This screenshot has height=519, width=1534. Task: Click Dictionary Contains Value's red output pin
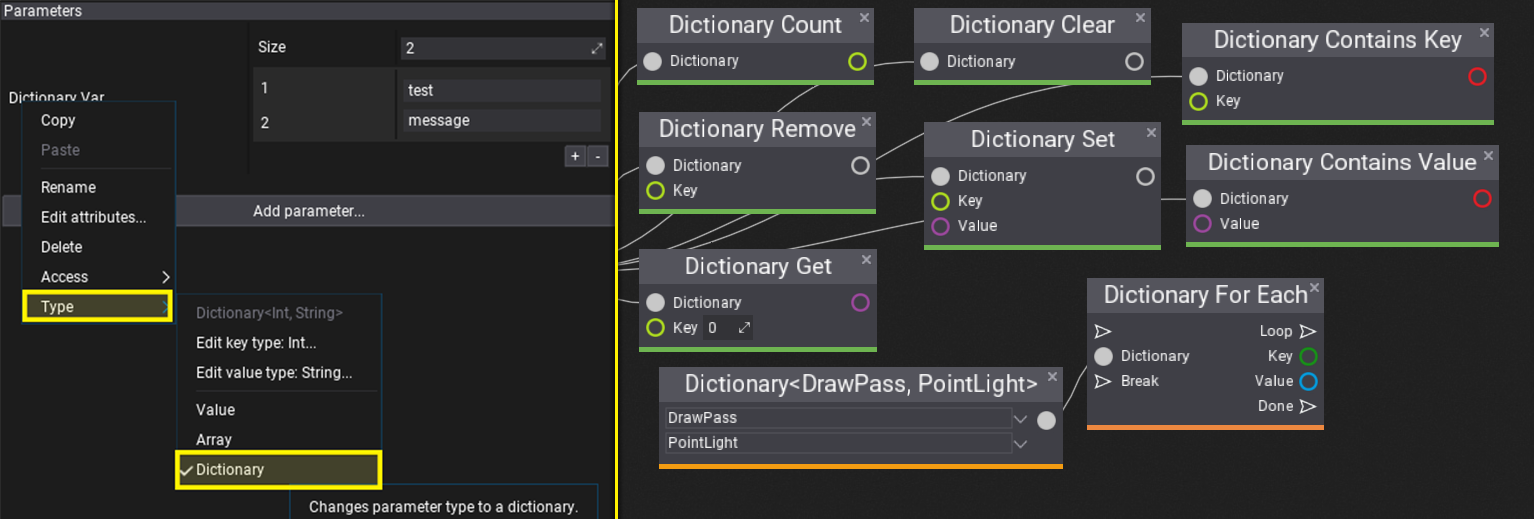(1482, 199)
